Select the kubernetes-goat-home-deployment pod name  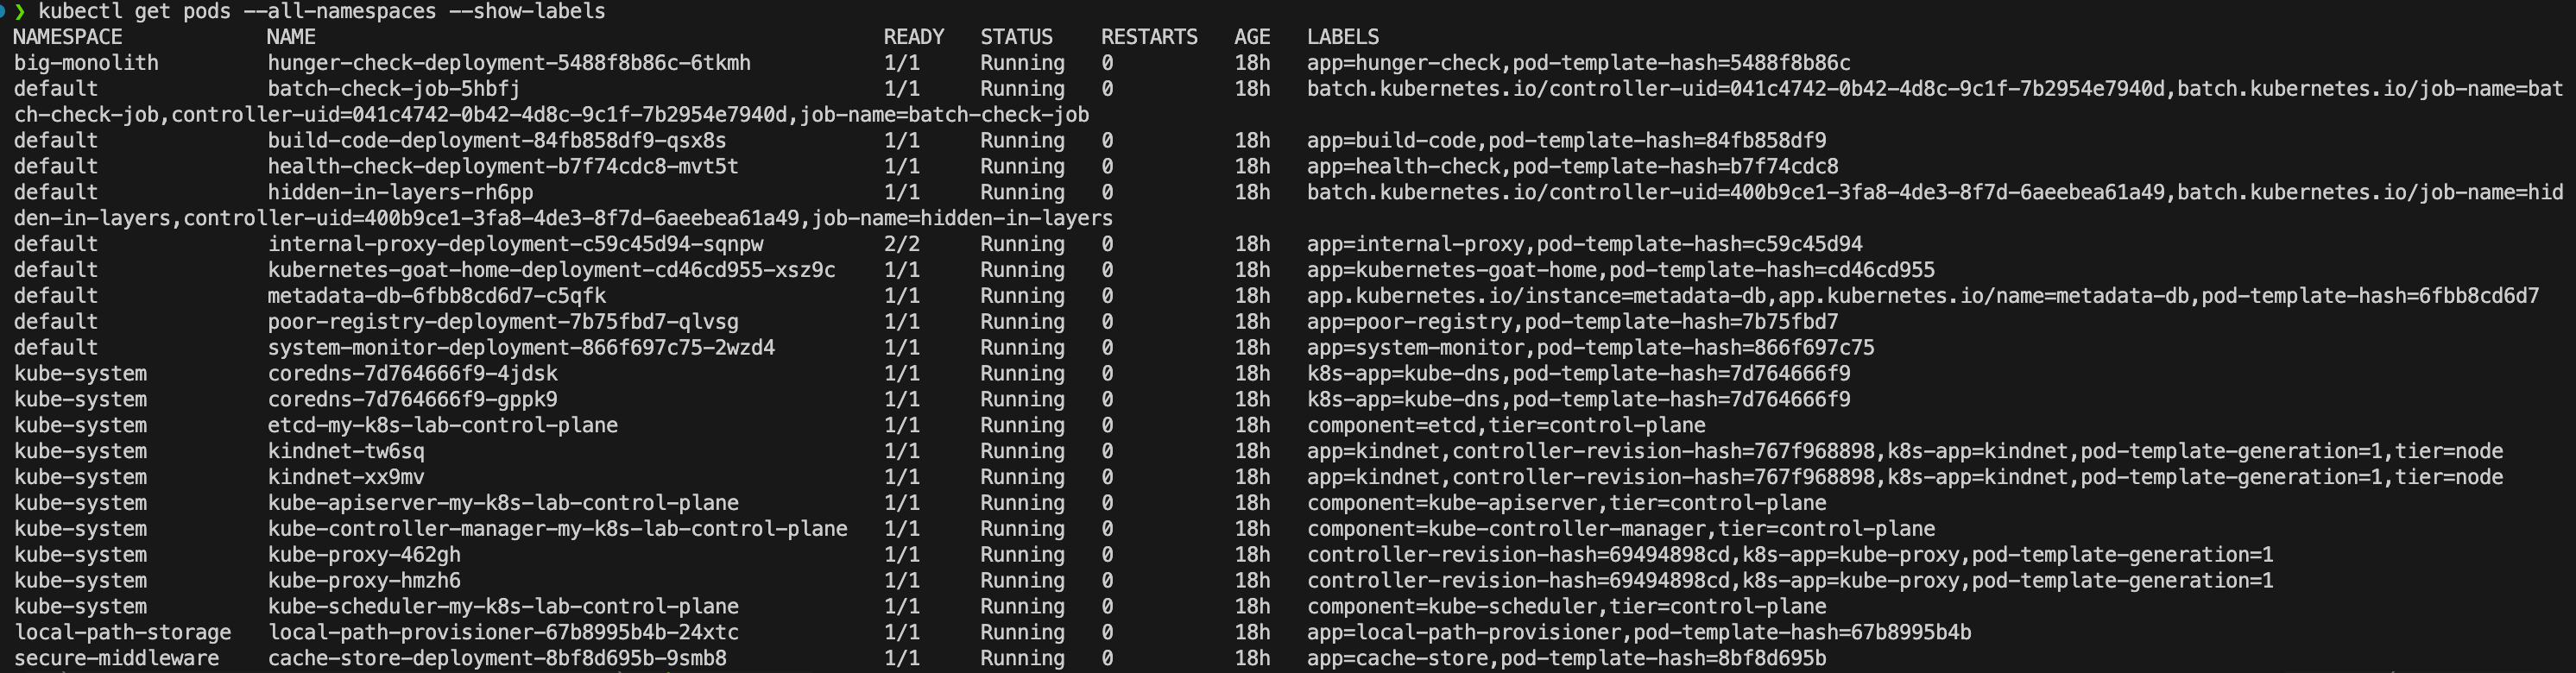(551, 270)
